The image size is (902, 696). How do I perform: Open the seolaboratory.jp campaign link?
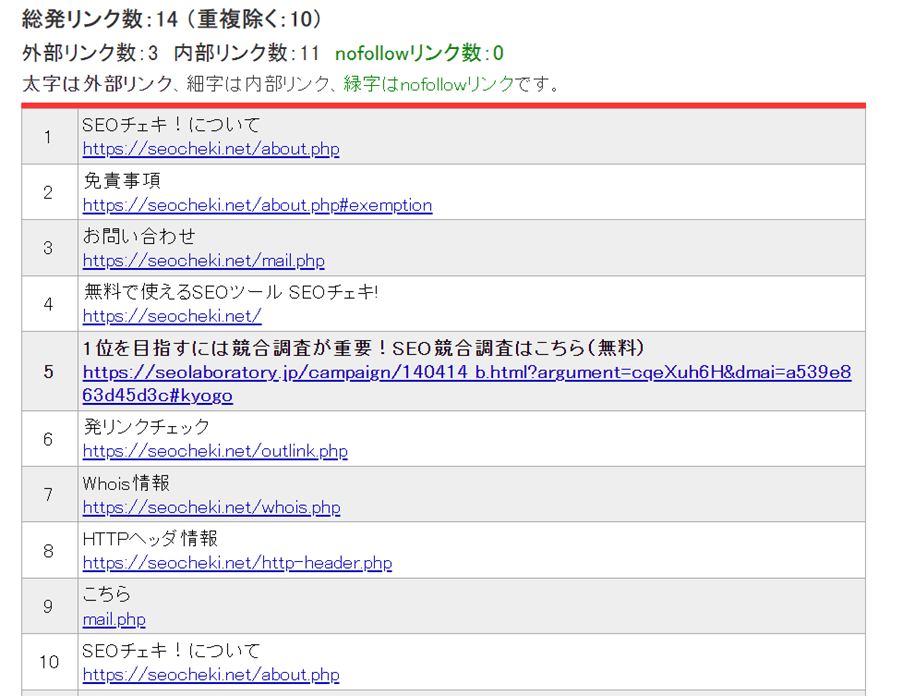tap(467, 384)
